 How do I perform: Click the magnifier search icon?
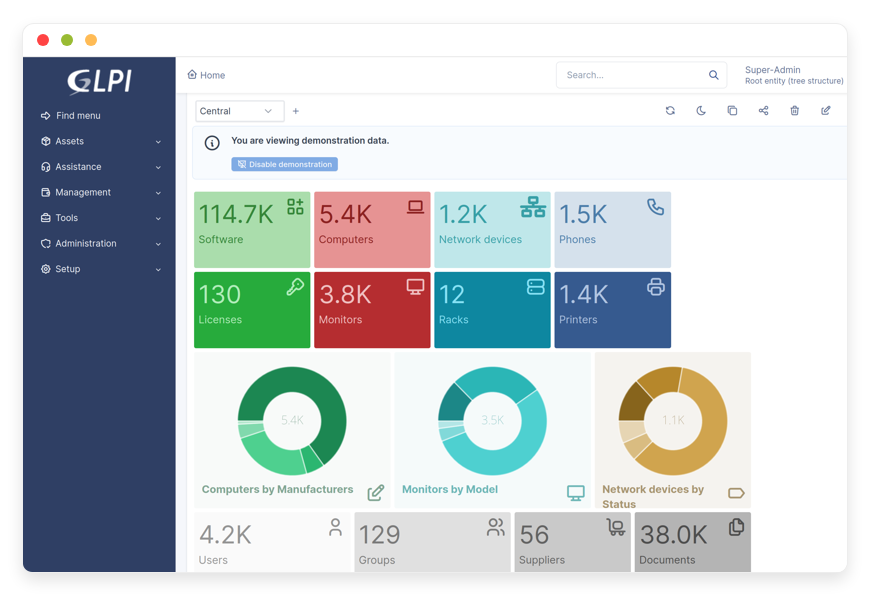coord(714,75)
